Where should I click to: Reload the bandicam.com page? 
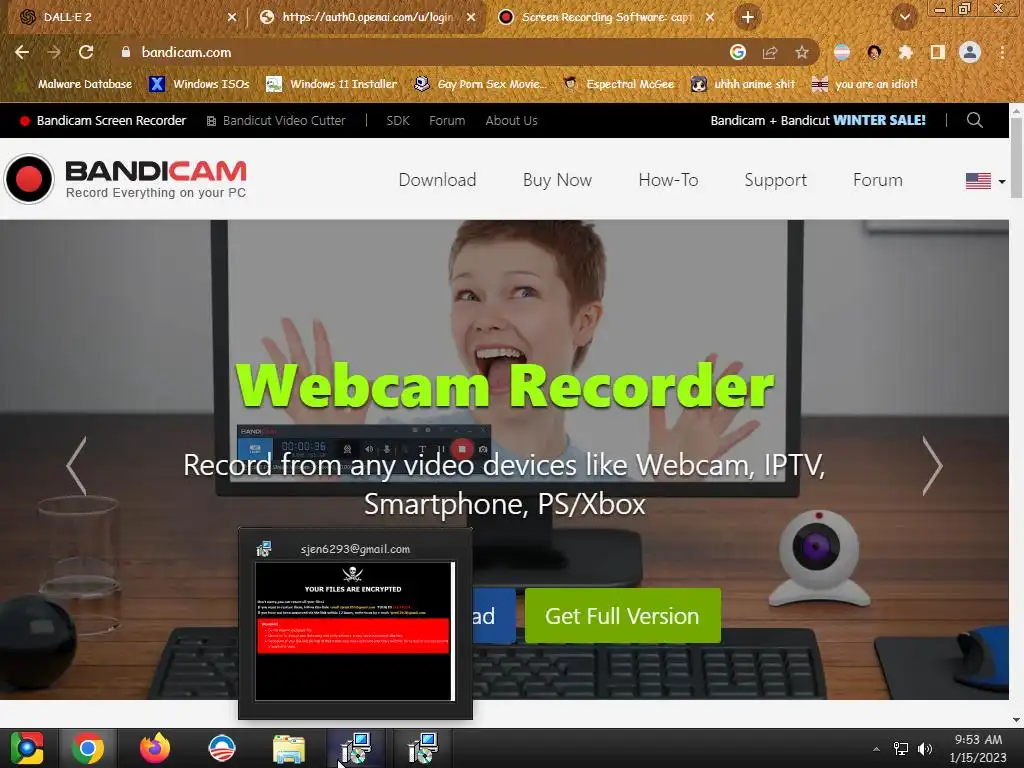point(86,52)
